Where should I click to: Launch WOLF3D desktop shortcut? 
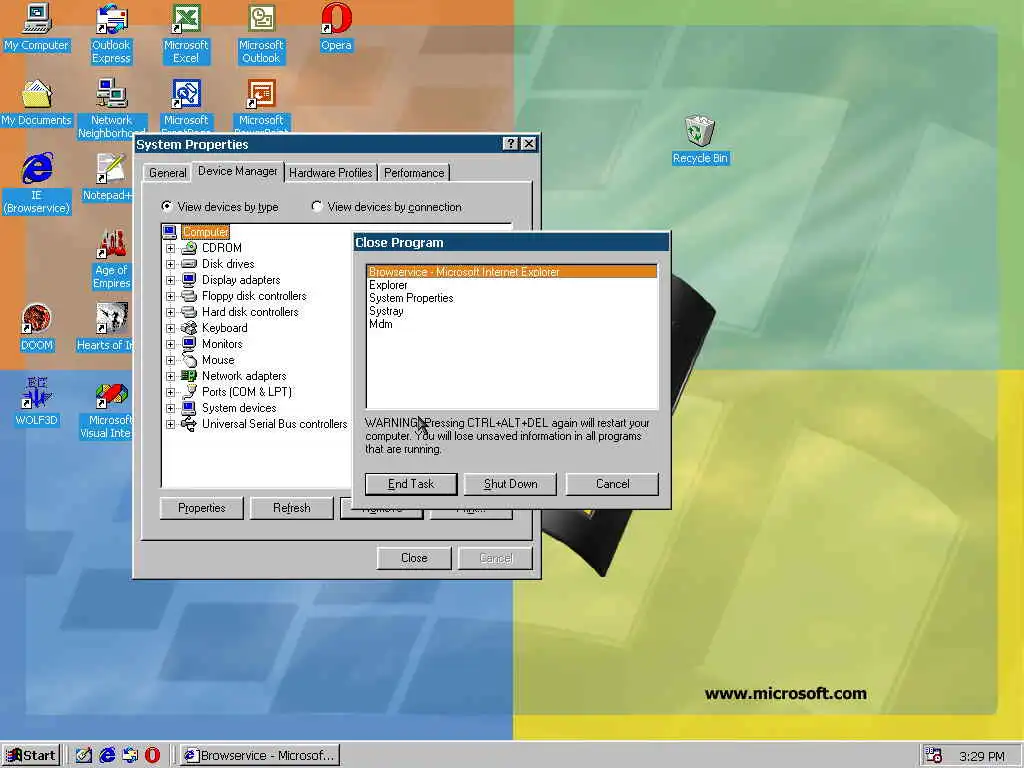(x=37, y=402)
